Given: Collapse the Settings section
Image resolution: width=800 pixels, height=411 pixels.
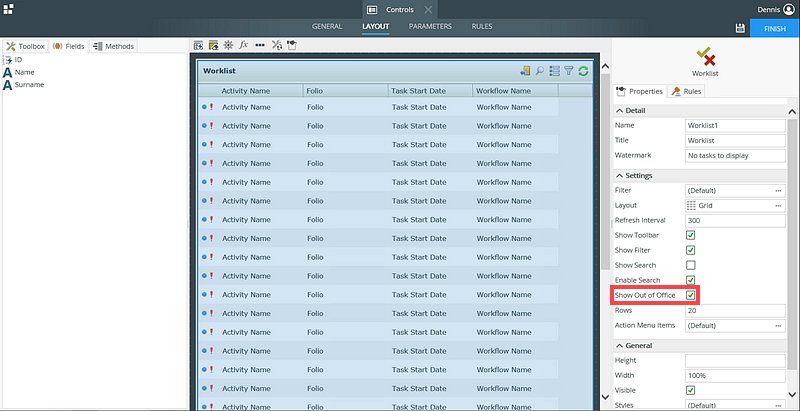Looking at the screenshot, I should pos(620,176).
